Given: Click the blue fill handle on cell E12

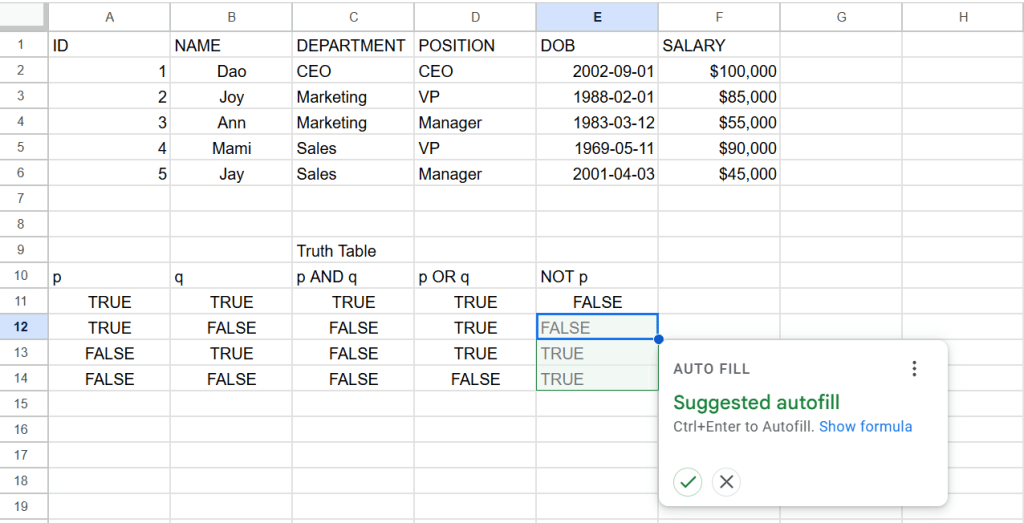Looking at the screenshot, I should (658, 340).
